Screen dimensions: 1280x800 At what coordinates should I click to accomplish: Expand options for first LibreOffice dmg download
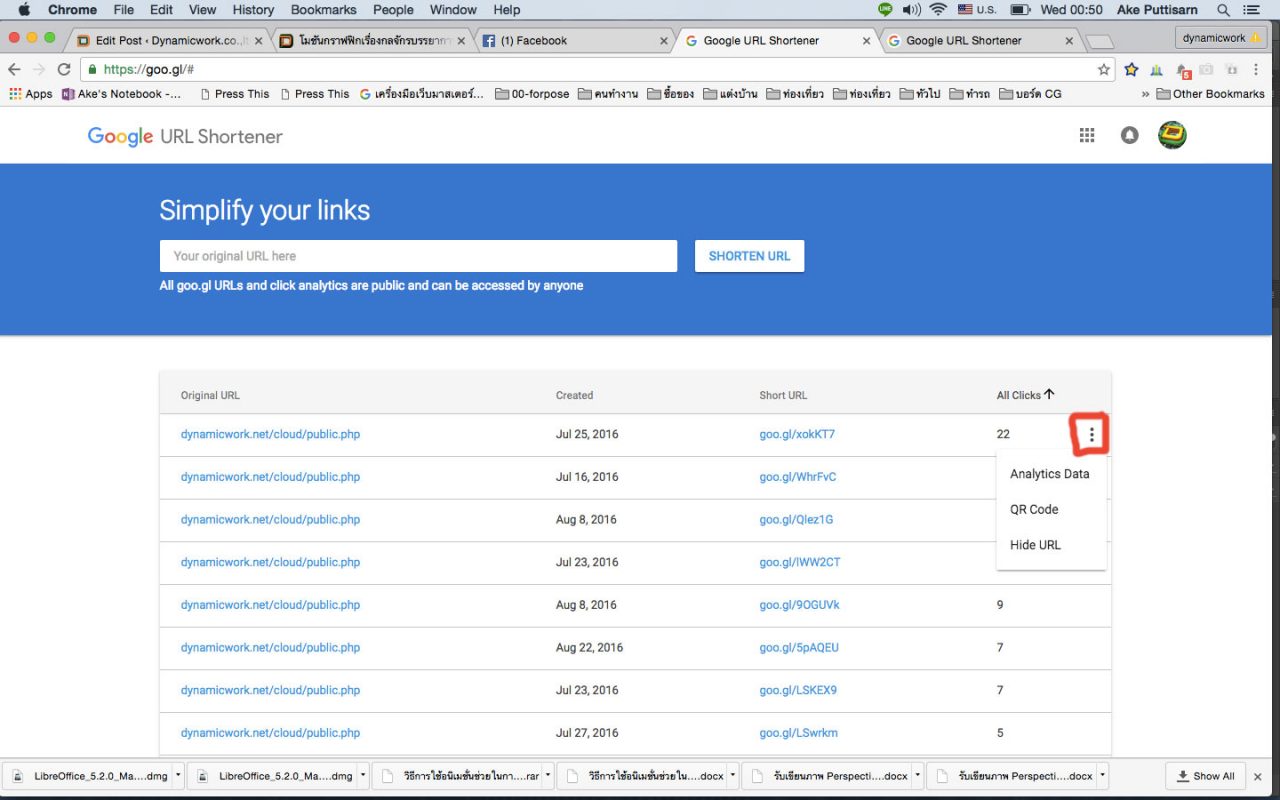click(x=178, y=775)
